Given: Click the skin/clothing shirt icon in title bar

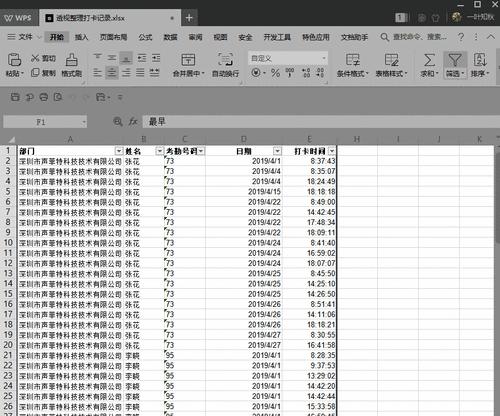Looking at the screenshot, I should pos(435,18).
